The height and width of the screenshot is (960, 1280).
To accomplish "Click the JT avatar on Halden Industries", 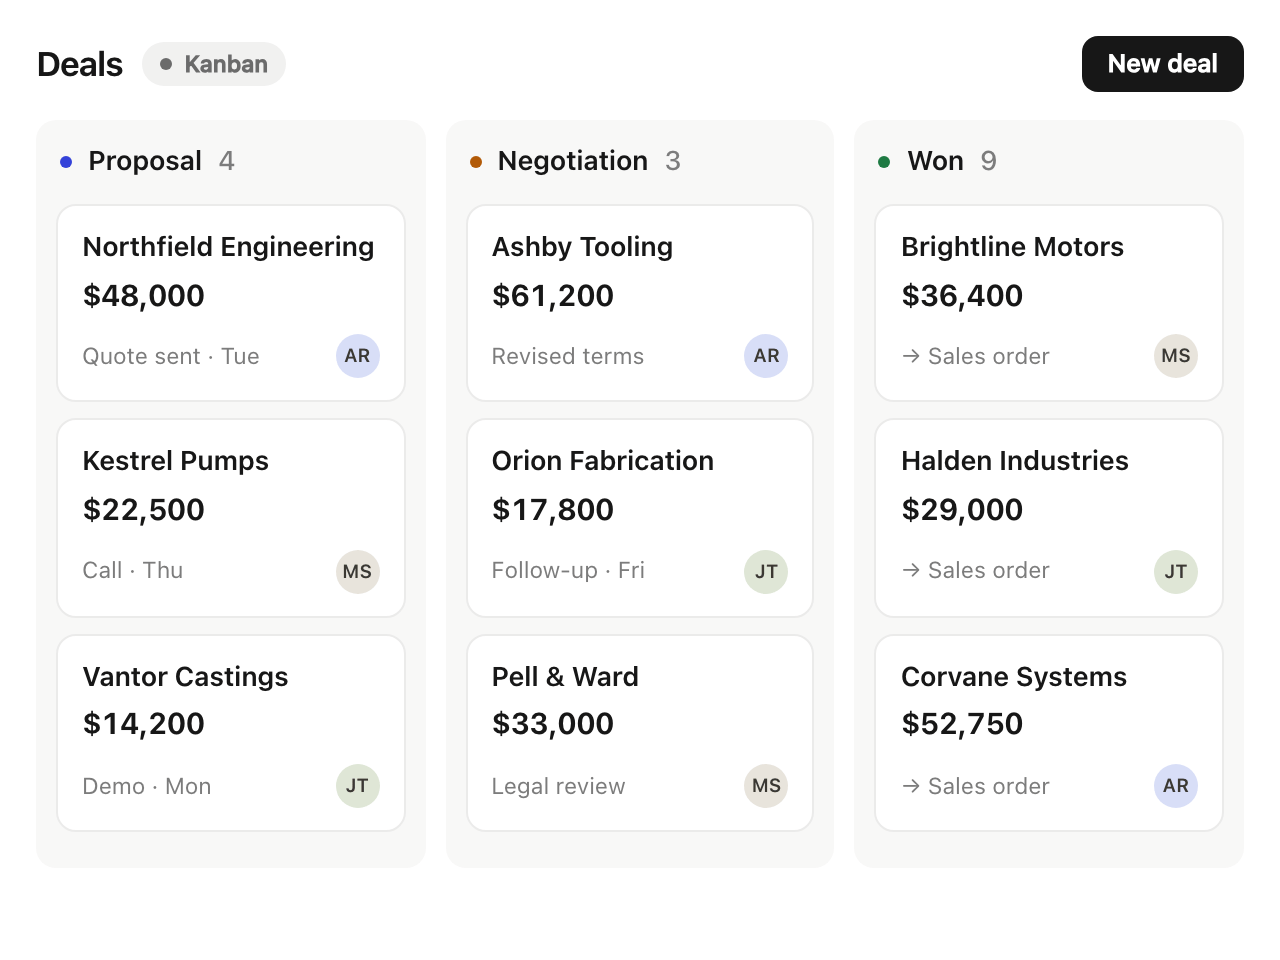I will [1176, 572].
